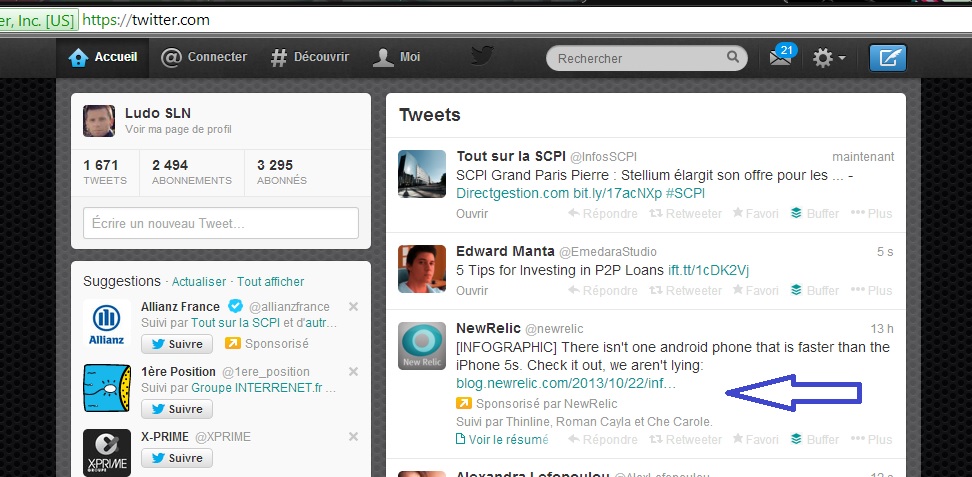This screenshot has width=972, height=477.
Task: Open Plus menu on Edward Manta tweet
Action: [x=872, y=290]
